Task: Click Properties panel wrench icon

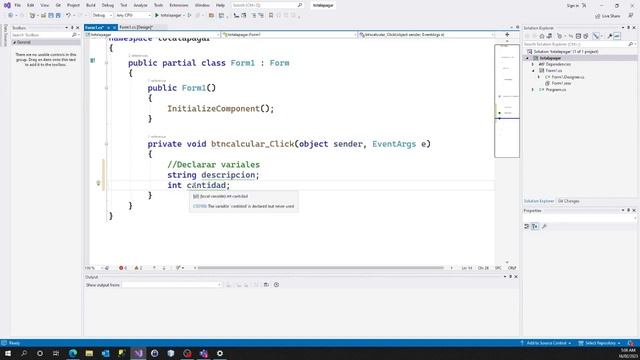Action: 544,227
